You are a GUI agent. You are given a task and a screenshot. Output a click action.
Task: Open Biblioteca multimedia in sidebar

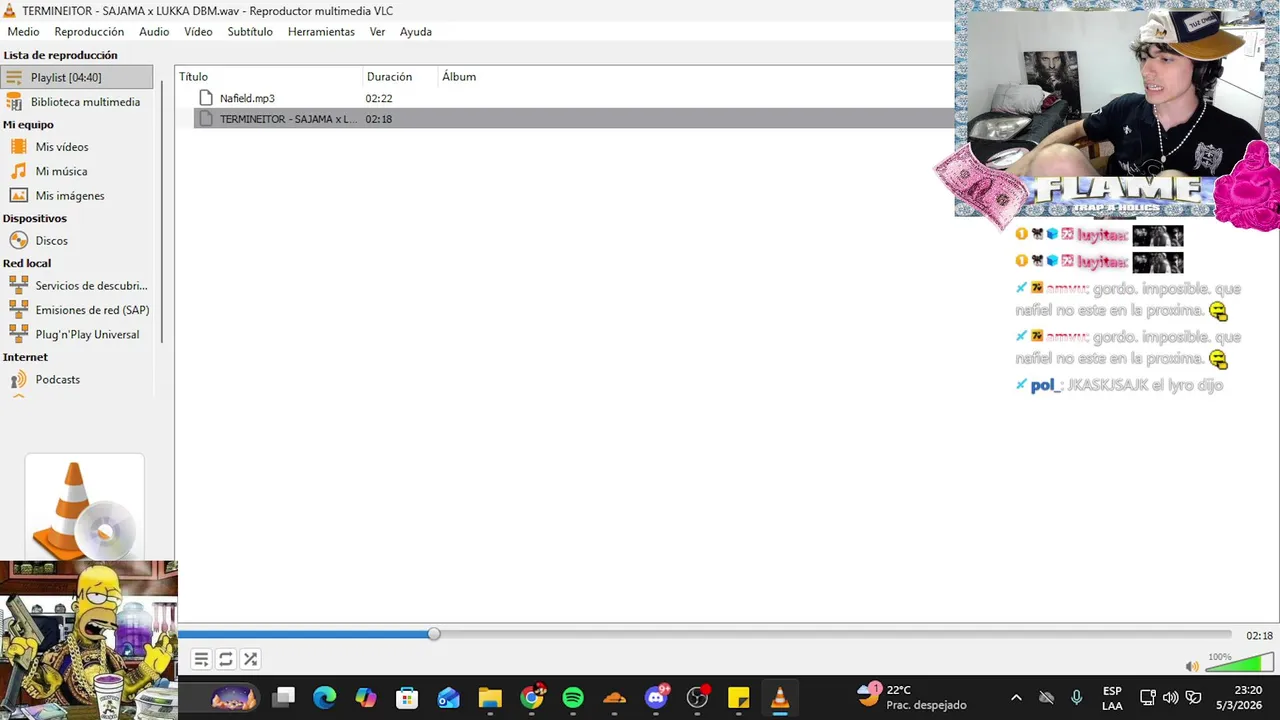(x=77, y=102)
